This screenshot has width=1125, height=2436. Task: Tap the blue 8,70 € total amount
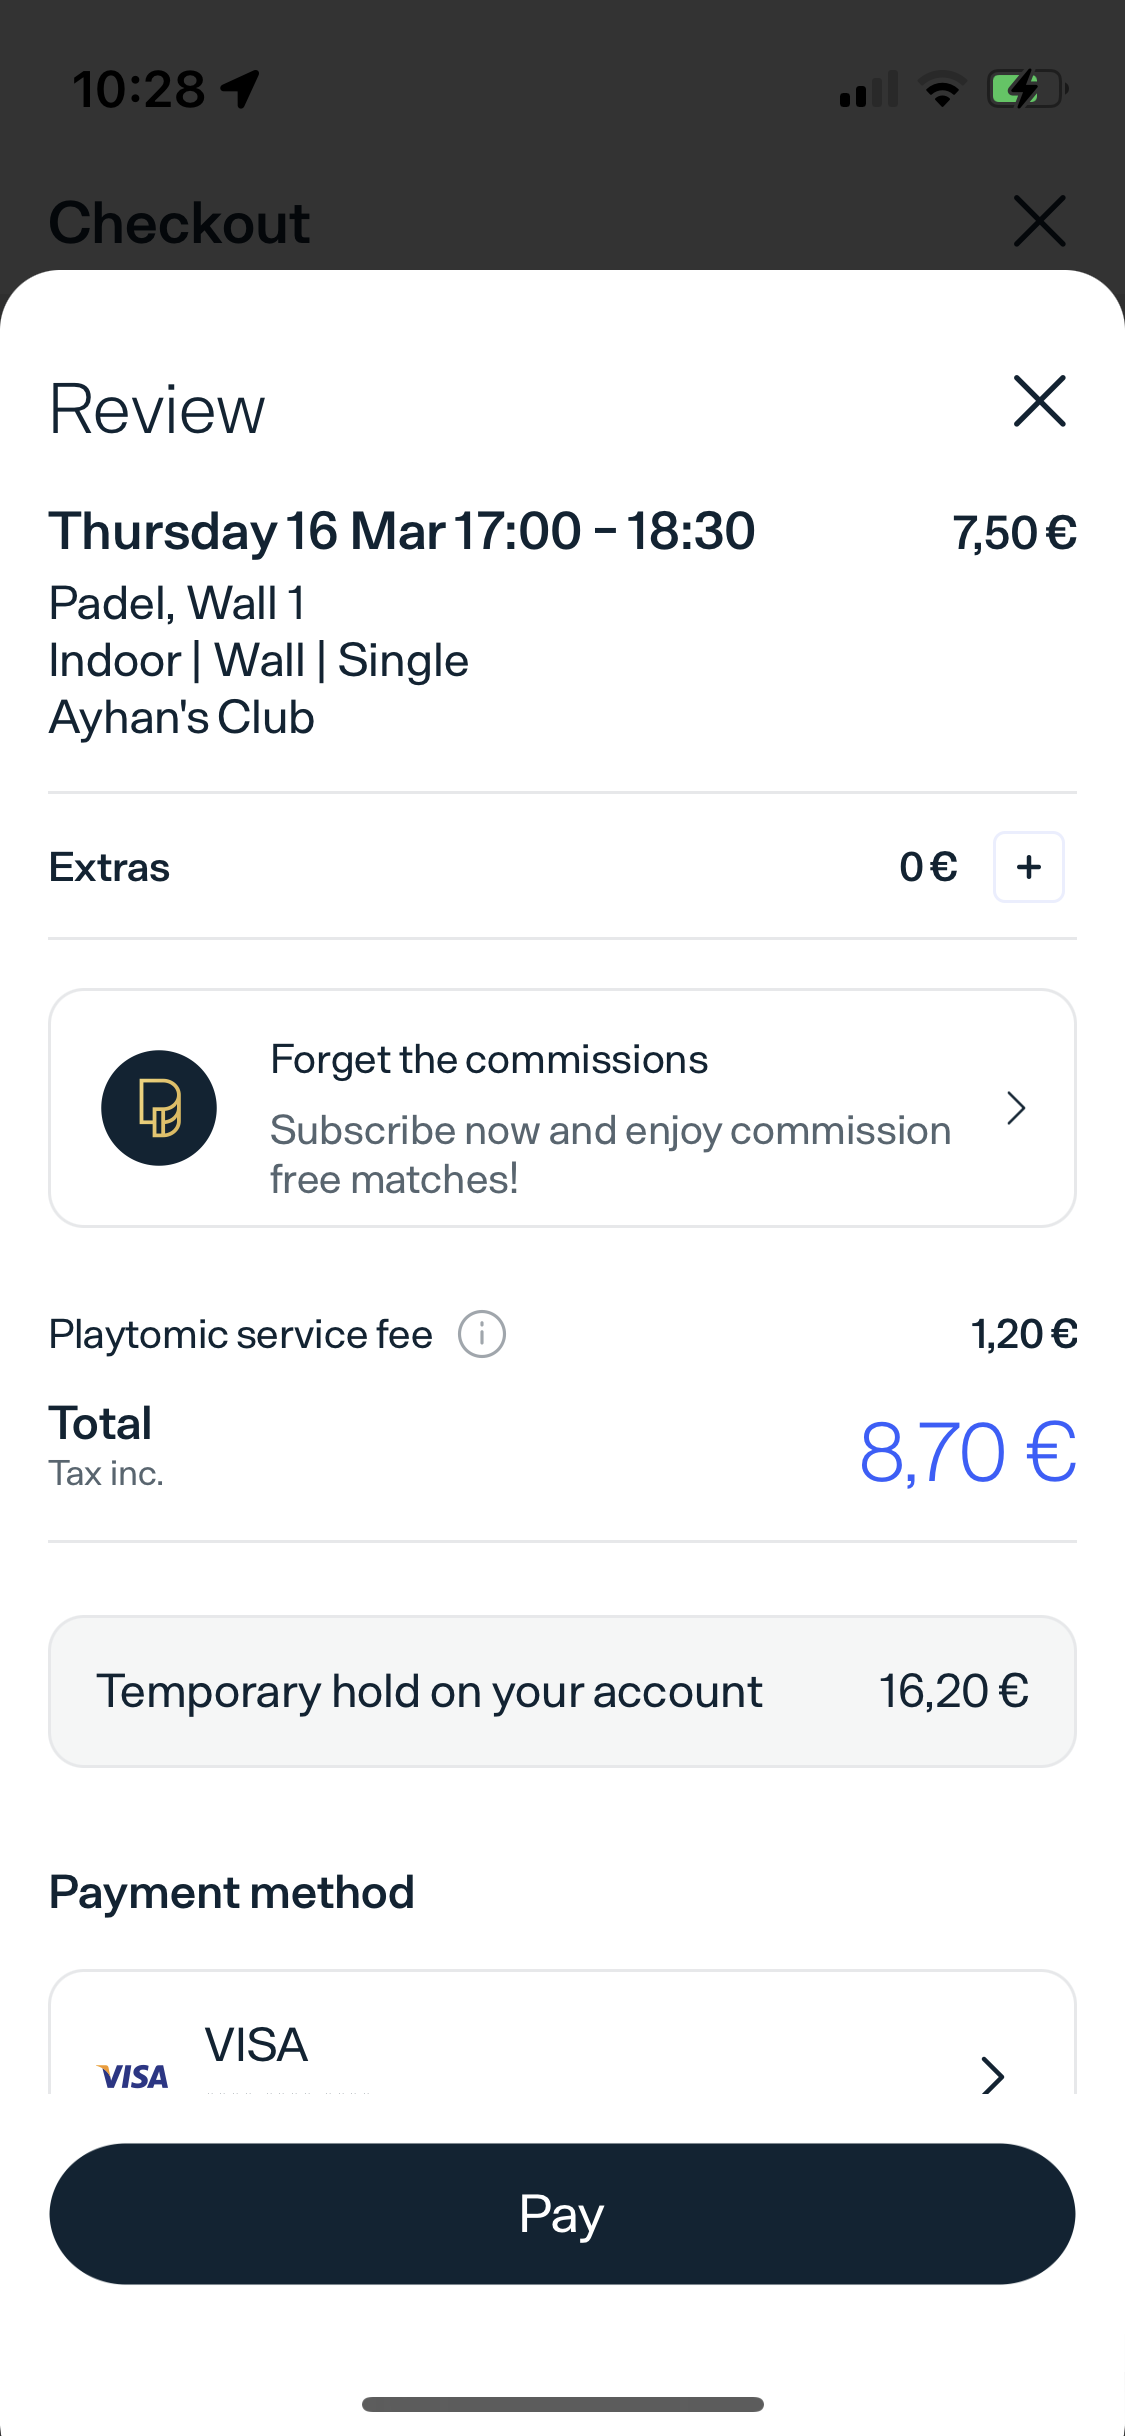[967, 1452]
